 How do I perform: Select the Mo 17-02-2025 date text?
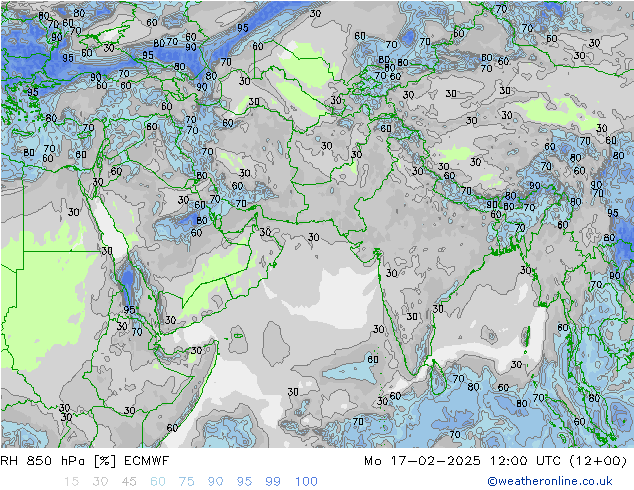422,460
